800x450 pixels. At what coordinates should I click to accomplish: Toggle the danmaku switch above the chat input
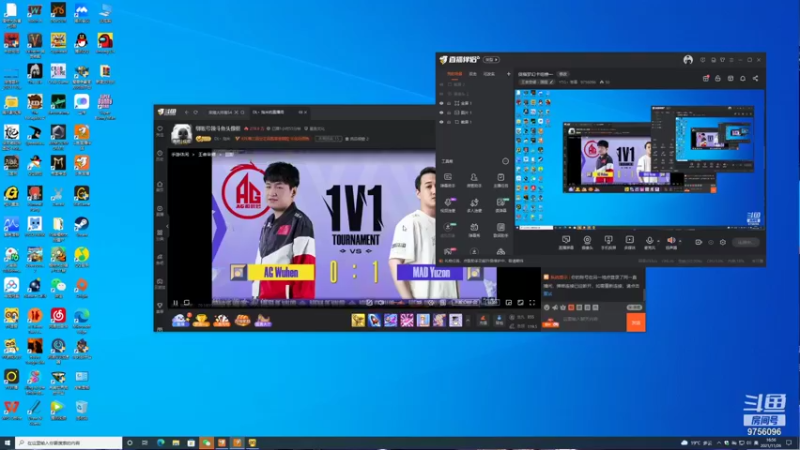(634, 307)
